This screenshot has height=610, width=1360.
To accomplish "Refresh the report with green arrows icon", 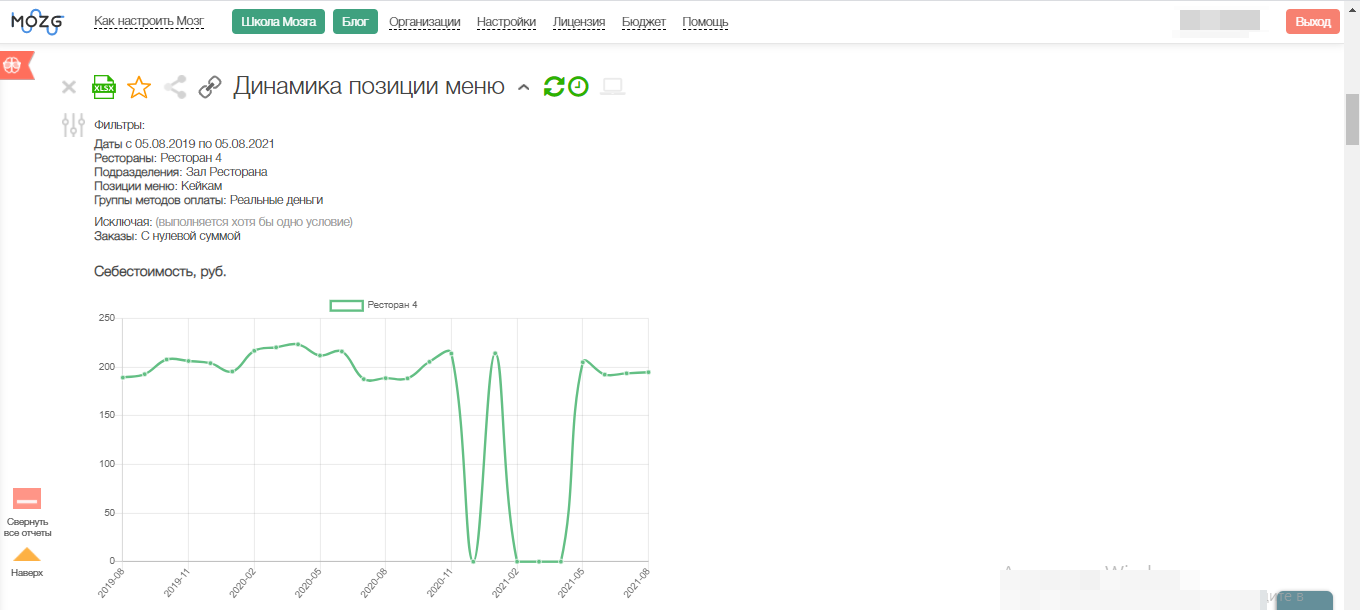I will 554,87.
